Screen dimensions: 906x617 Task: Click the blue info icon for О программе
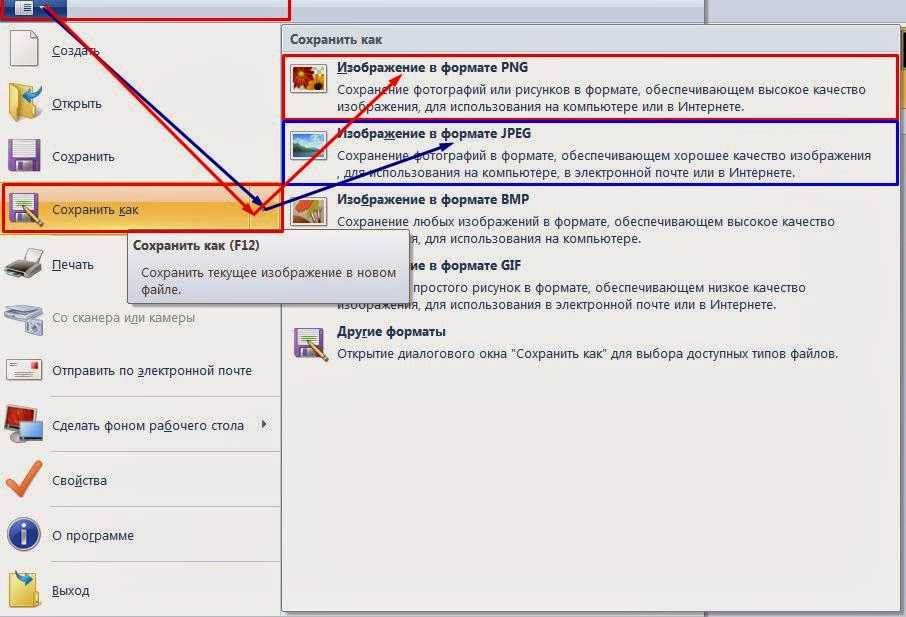coord(24,534)
